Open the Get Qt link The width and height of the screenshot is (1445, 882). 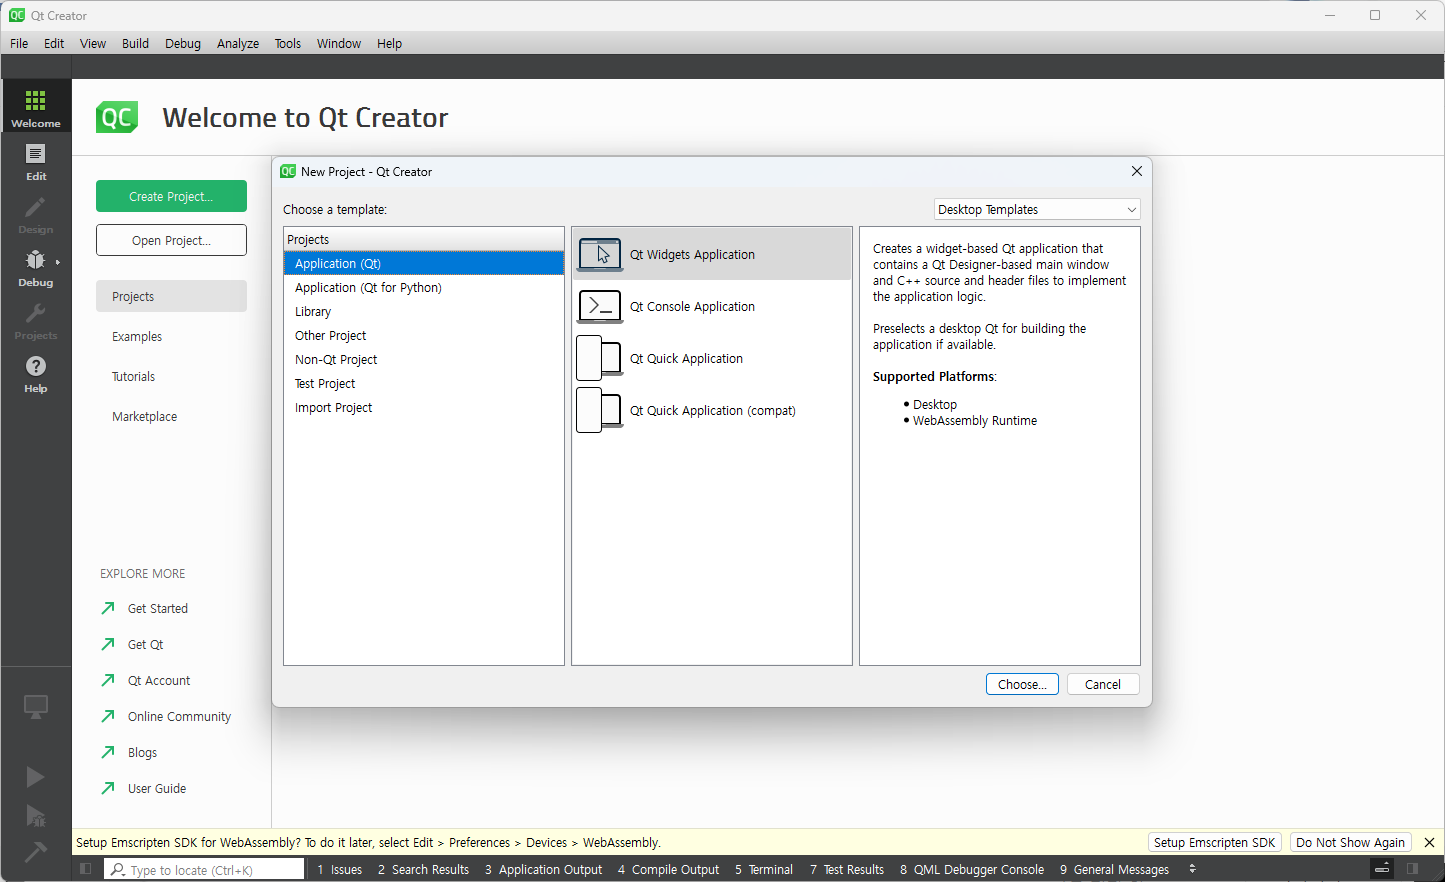(x=145, y=644)
